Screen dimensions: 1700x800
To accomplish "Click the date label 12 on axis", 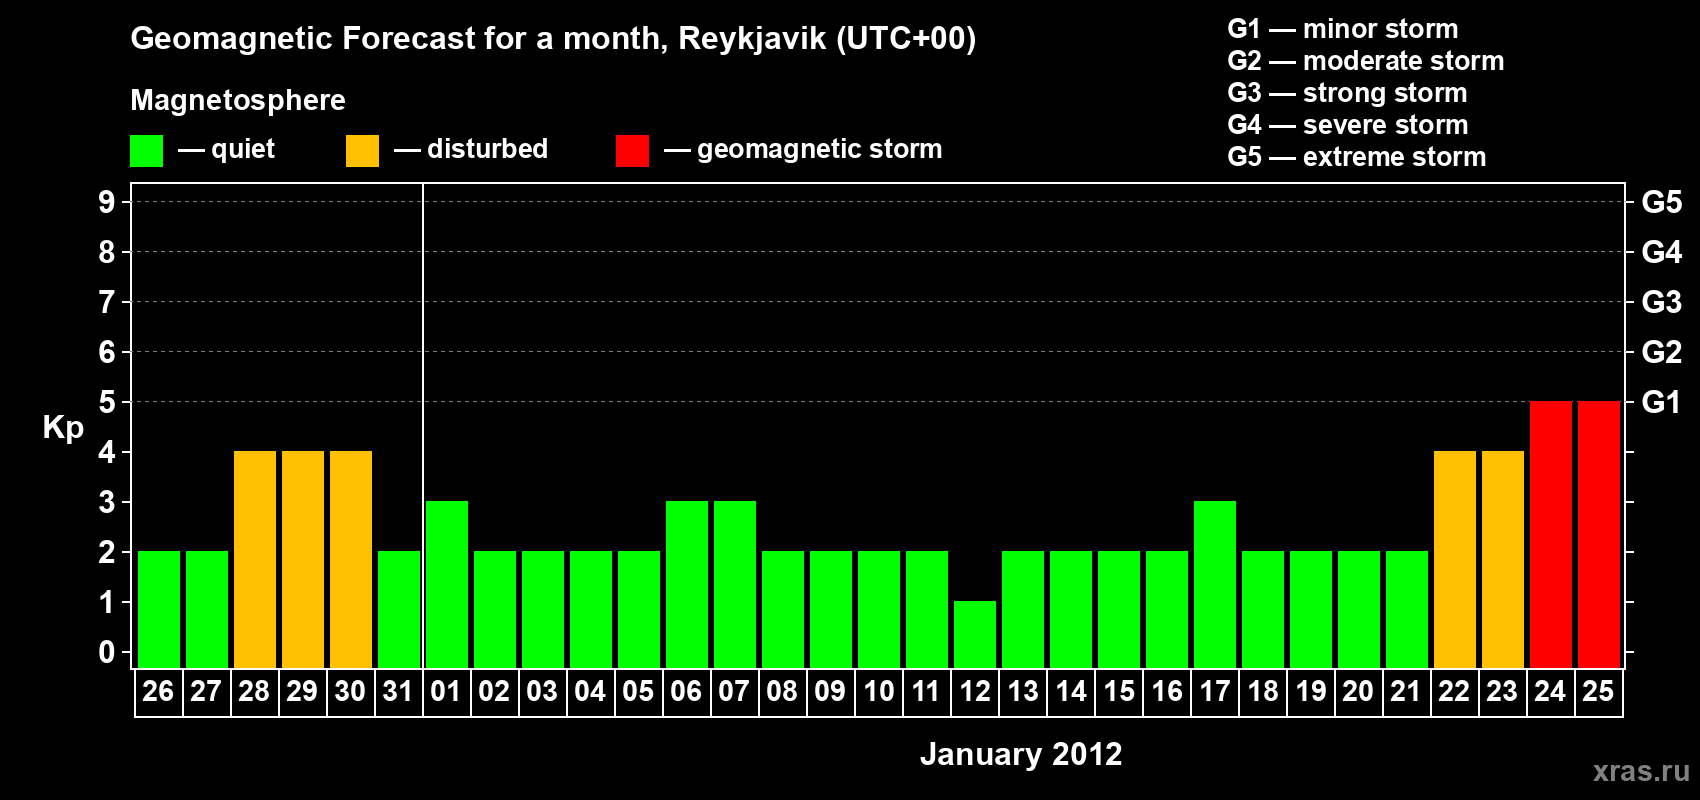I will 975,691.
